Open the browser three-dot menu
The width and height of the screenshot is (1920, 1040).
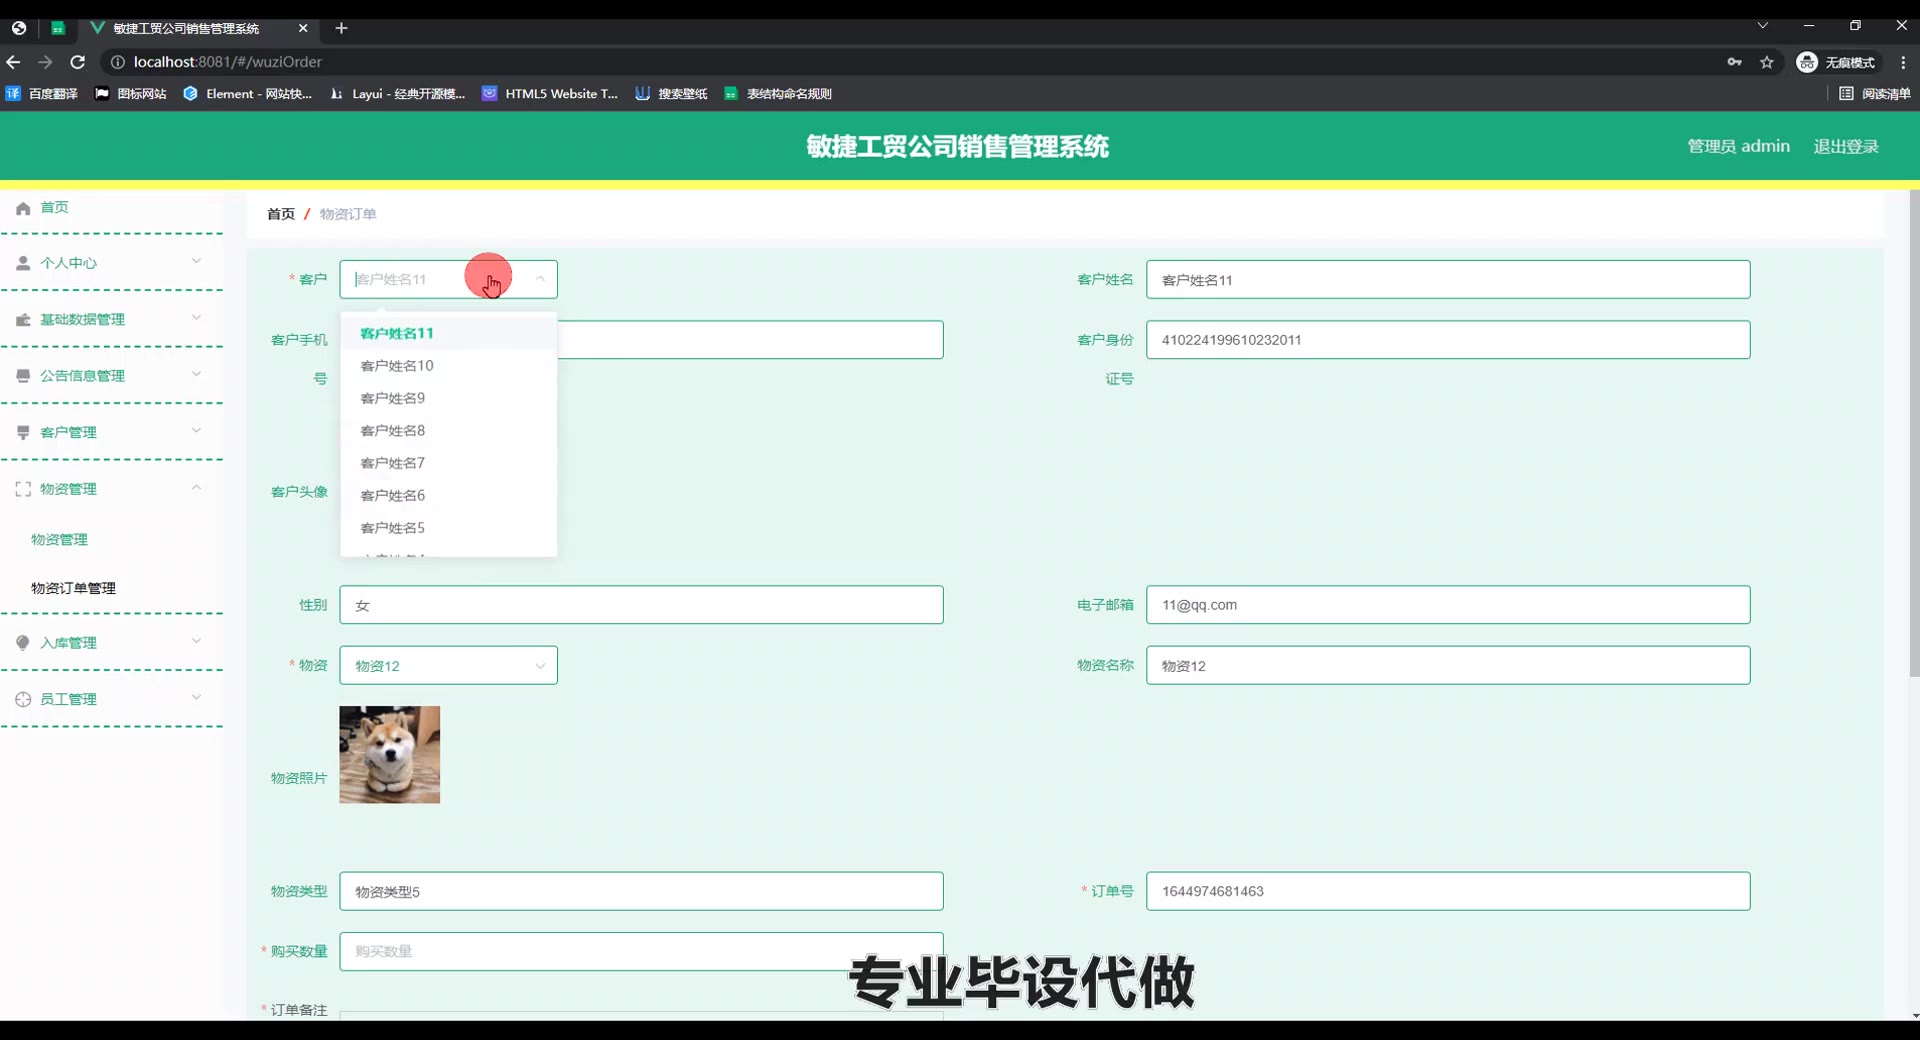pos(1903,62)
